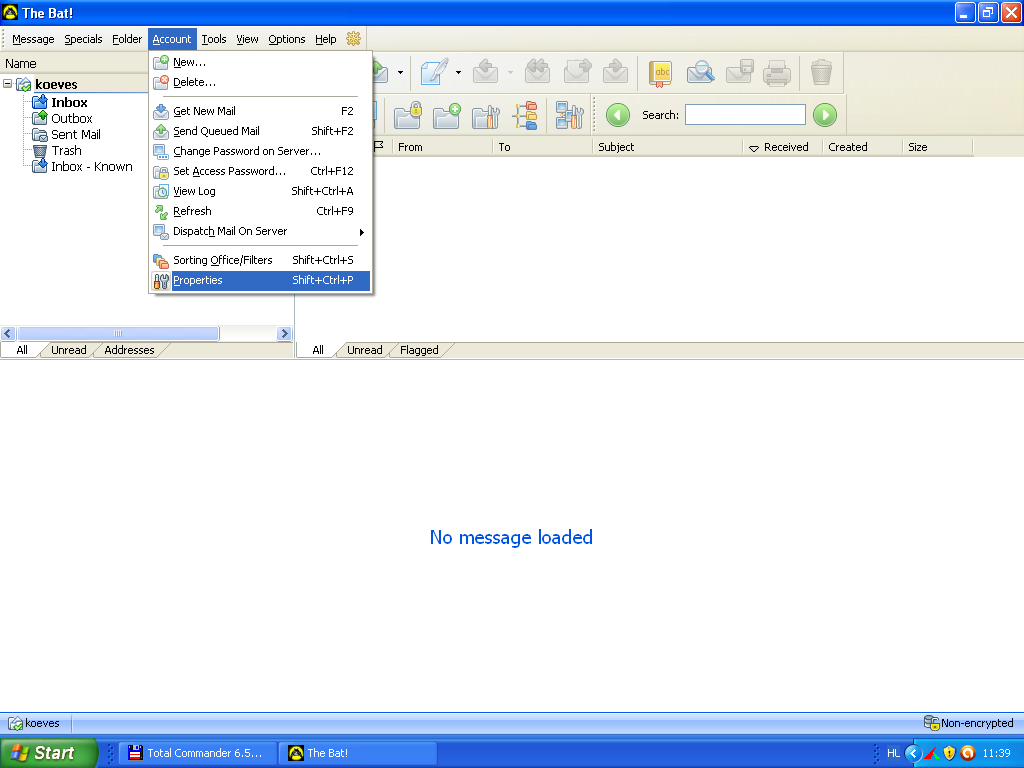Open the Help menu
This screenshot has height=768, width=1024.
(x=325, y=39)
